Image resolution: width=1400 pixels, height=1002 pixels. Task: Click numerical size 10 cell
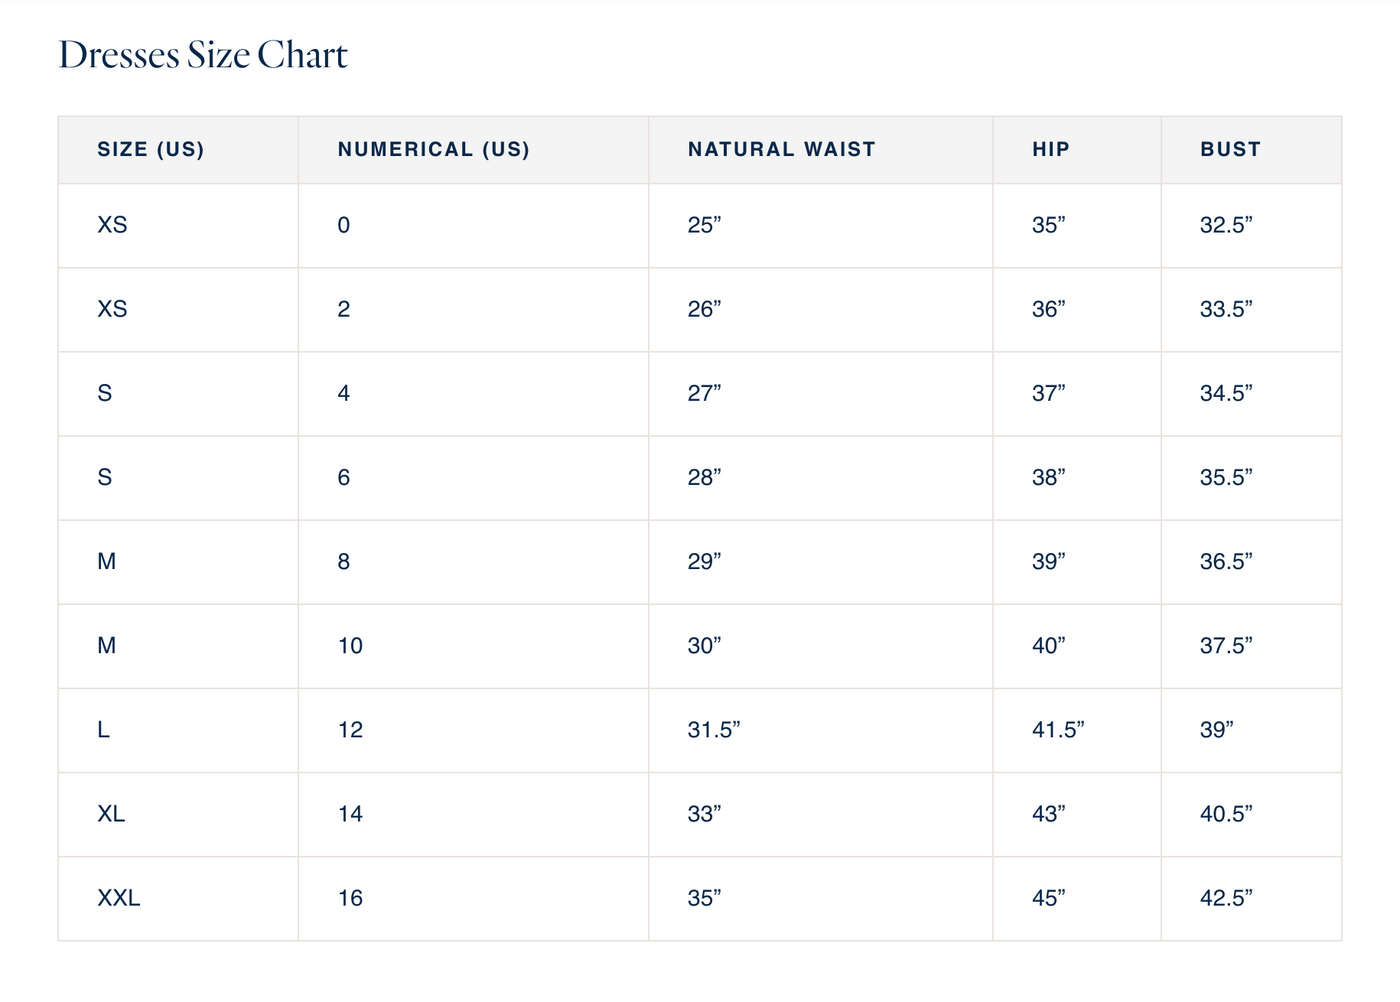coord(350,646)
